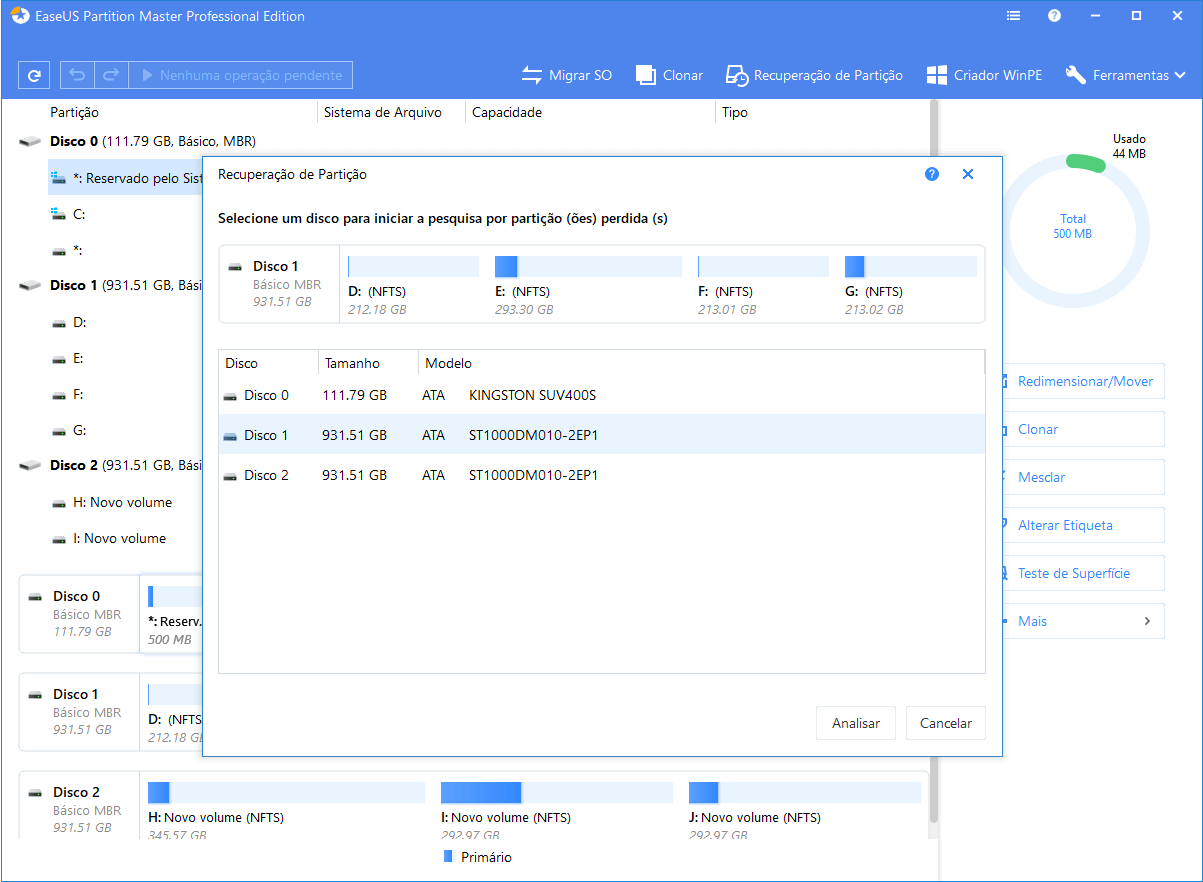Select the F: 213.01 GB partition block
Image resolution: width=1203 pixels, height=882 pixels.
pos(763,285)
